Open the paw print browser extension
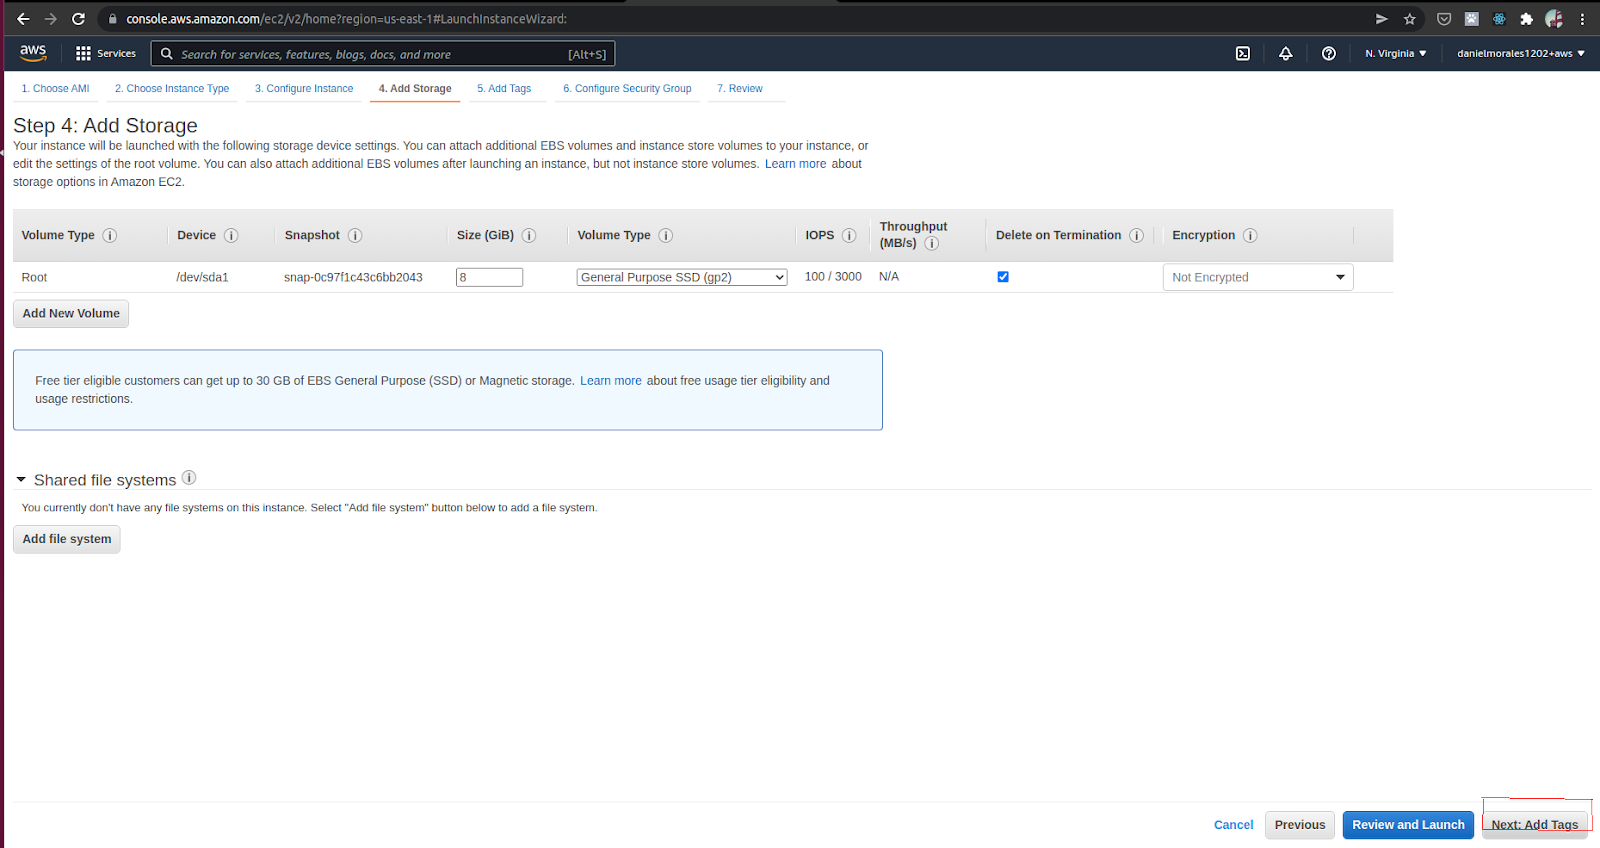1600x848 pixels. point(1471,19)
